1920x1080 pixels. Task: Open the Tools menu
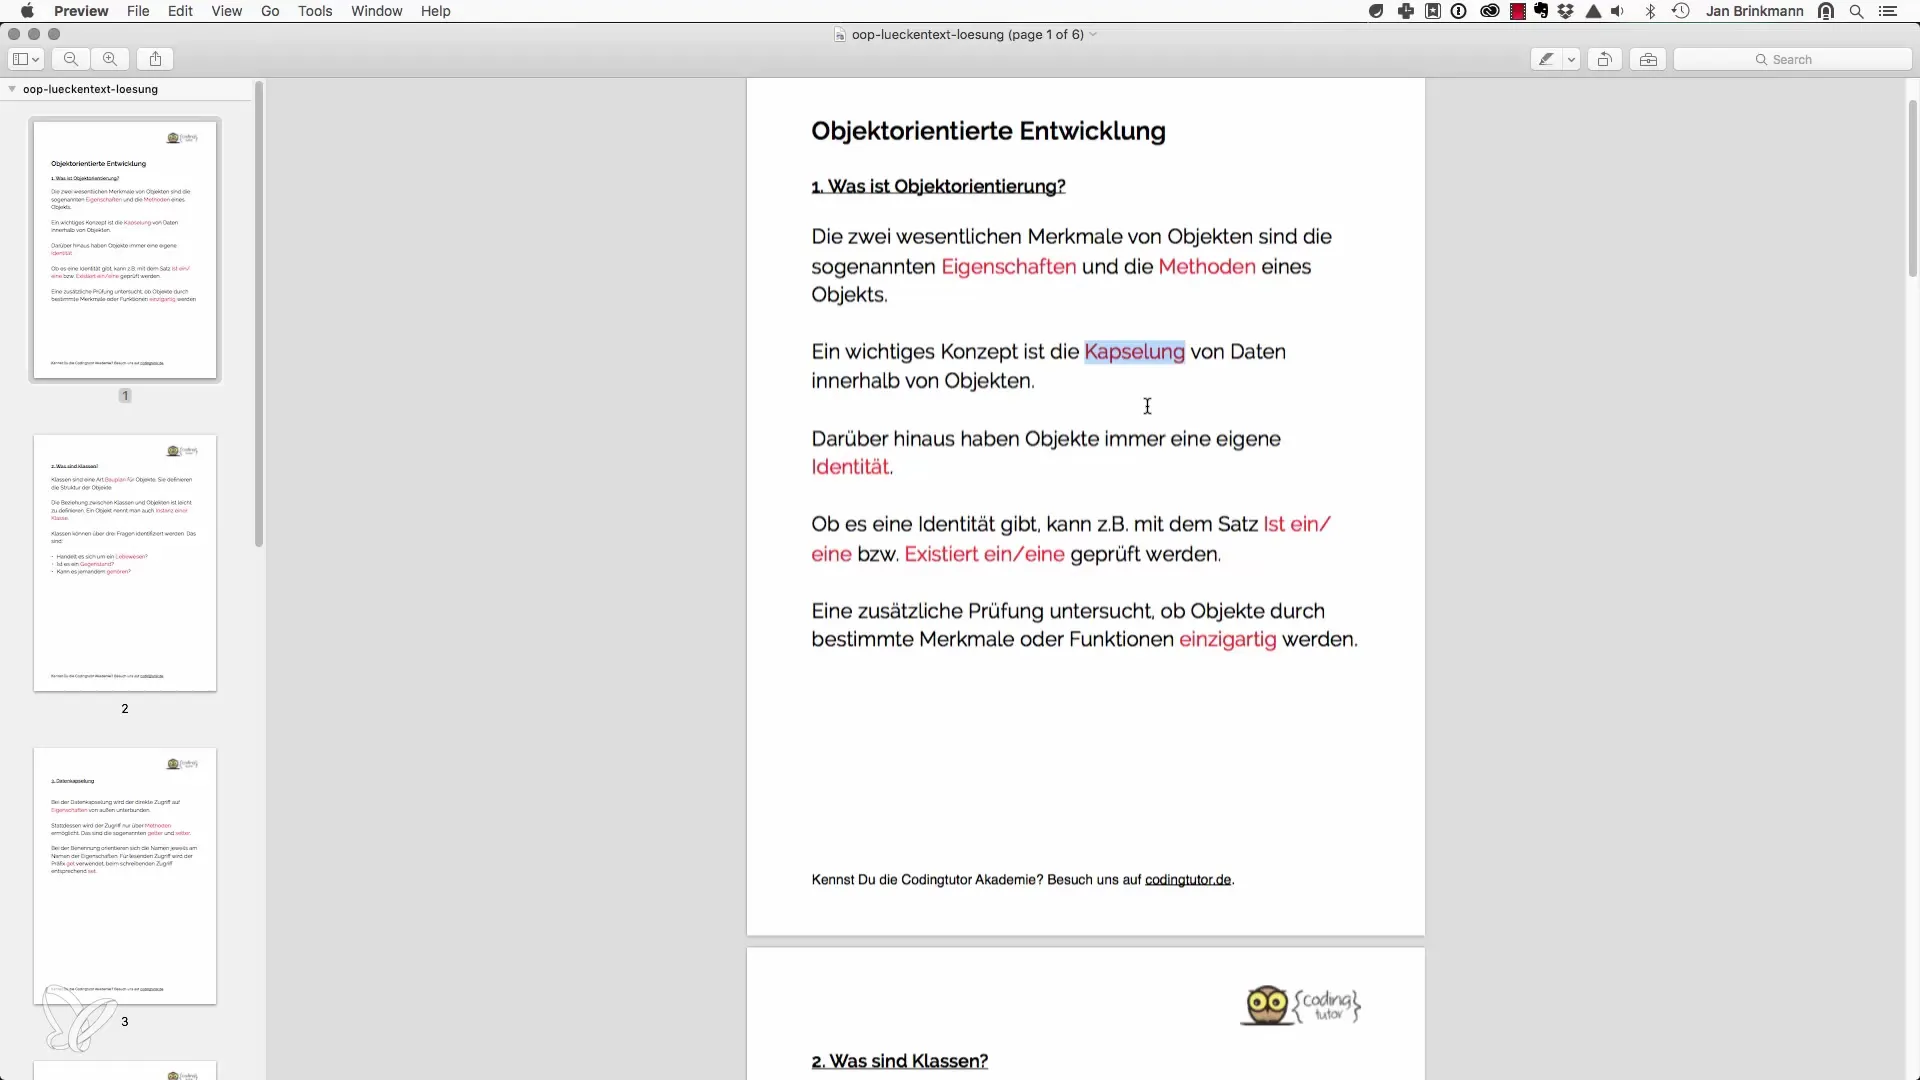click(x=315, y=11)
